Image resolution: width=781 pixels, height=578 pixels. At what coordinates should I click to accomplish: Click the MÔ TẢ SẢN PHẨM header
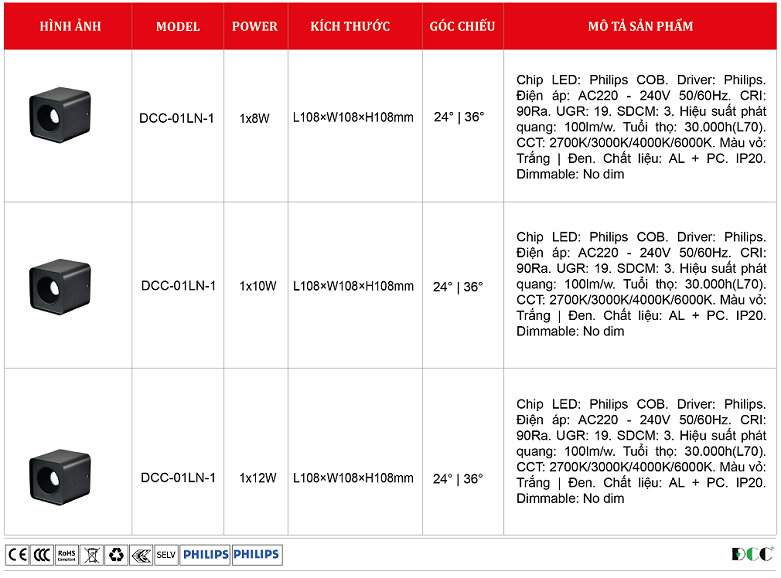(x=640, y=26)
